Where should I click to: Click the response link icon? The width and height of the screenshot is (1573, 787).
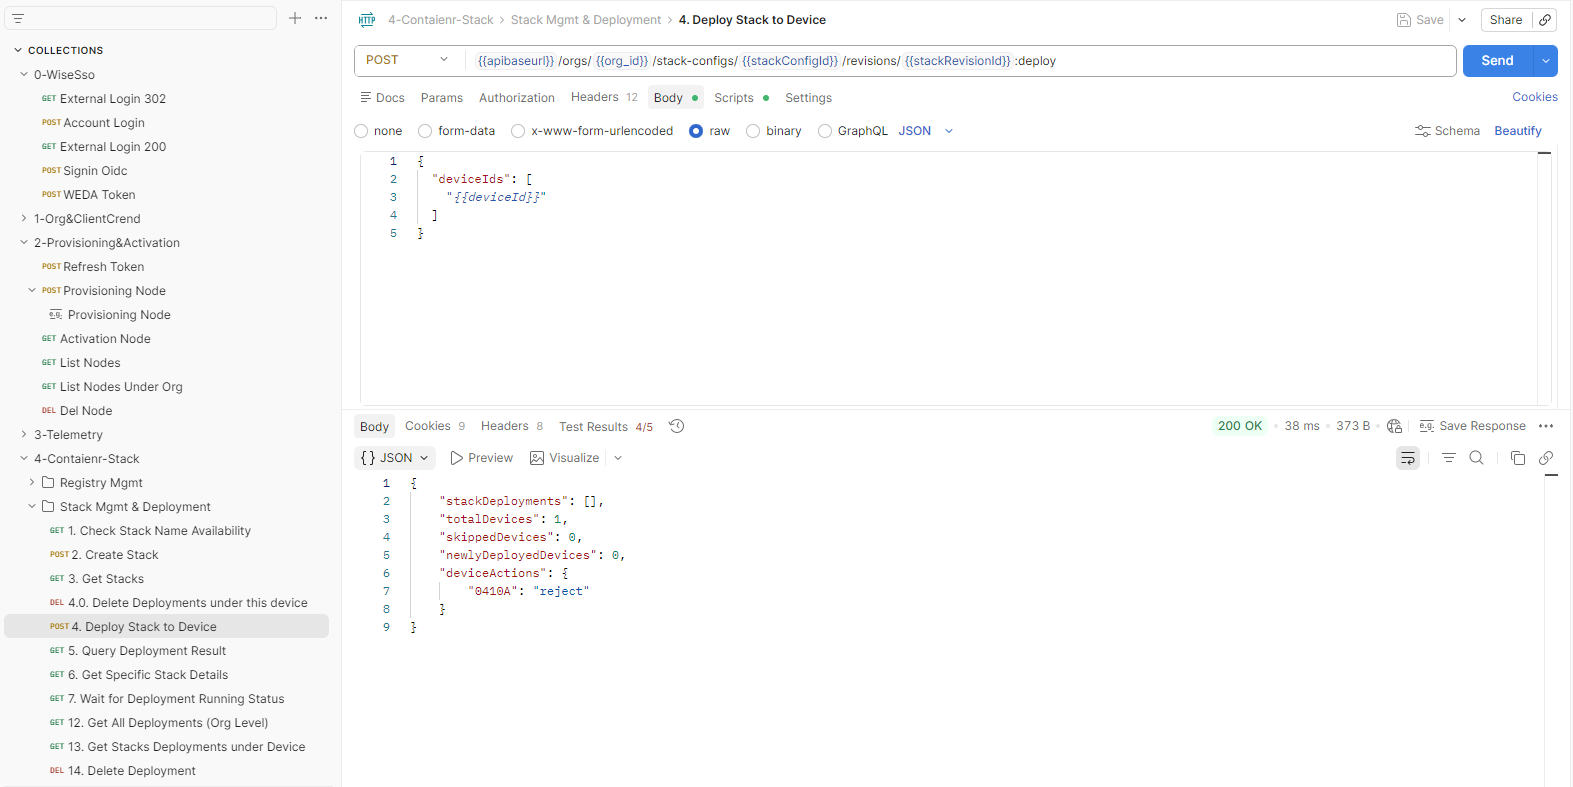1546,458
